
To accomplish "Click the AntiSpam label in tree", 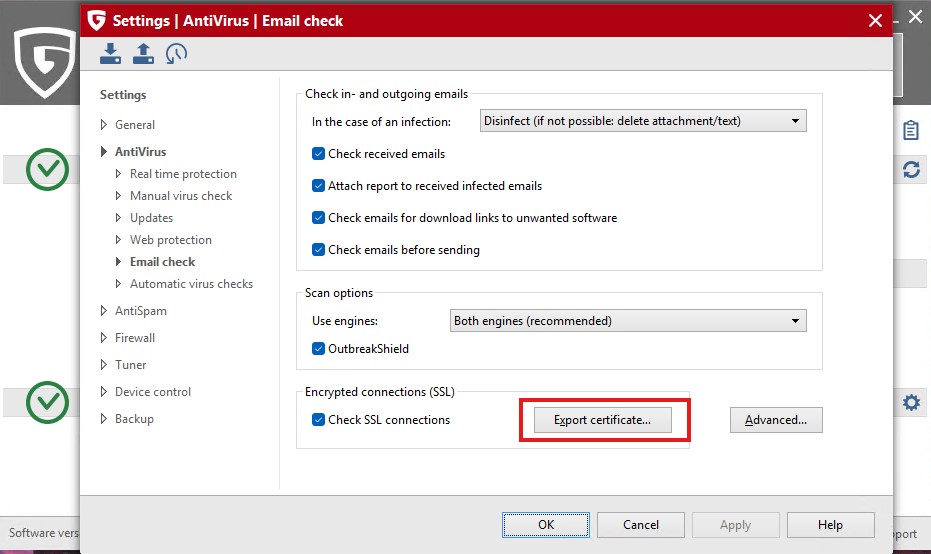I will pyautogui.click(x=141, y=311).
